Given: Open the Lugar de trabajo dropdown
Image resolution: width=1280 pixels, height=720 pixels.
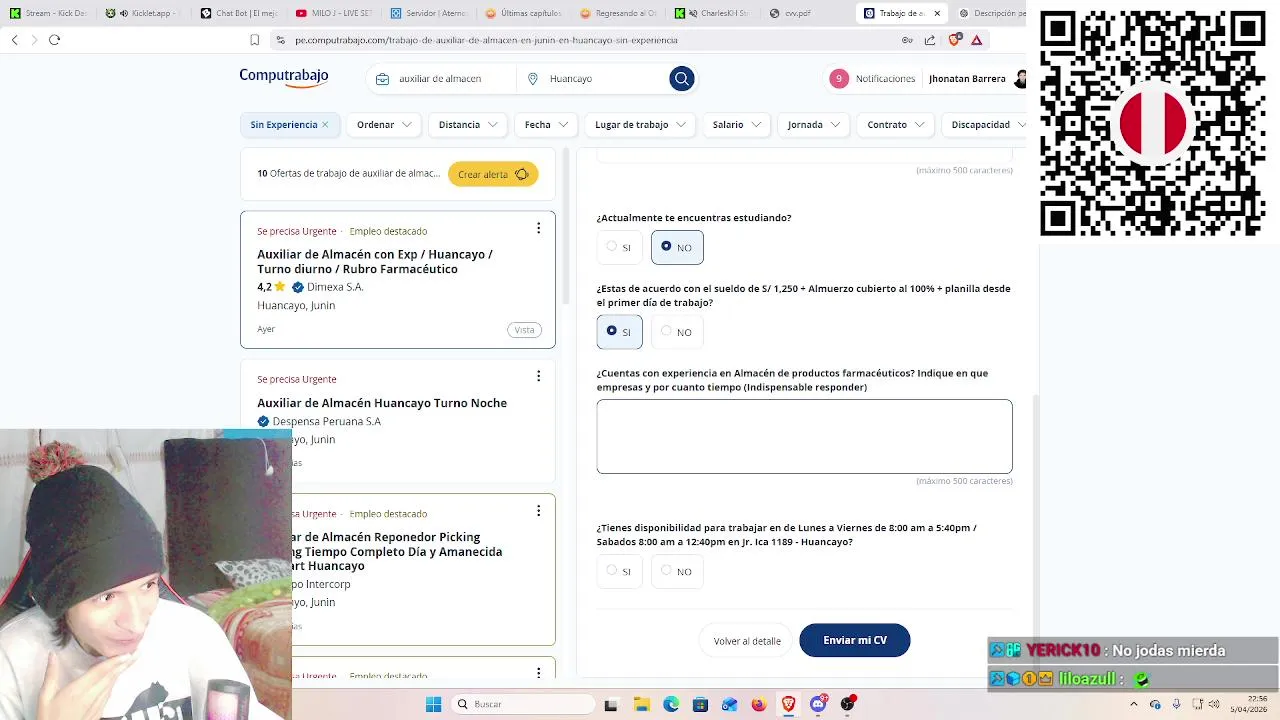Looking at the screenshot, I should click(x=640, y=125).
